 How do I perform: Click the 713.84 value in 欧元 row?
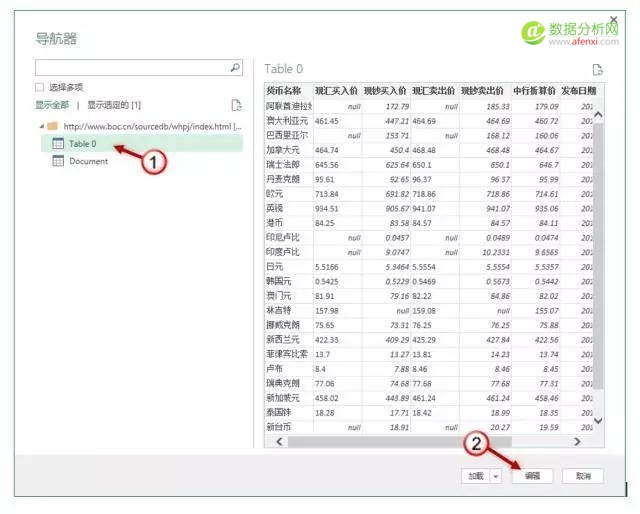click(x=327, y=194)
